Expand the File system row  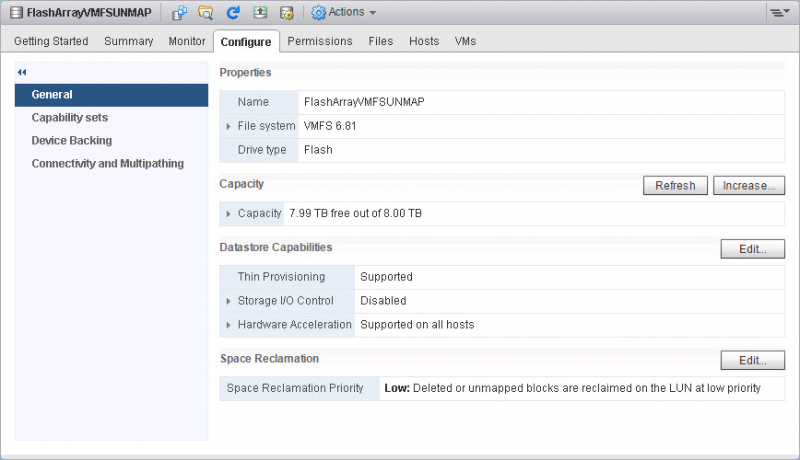coord(228,126)
